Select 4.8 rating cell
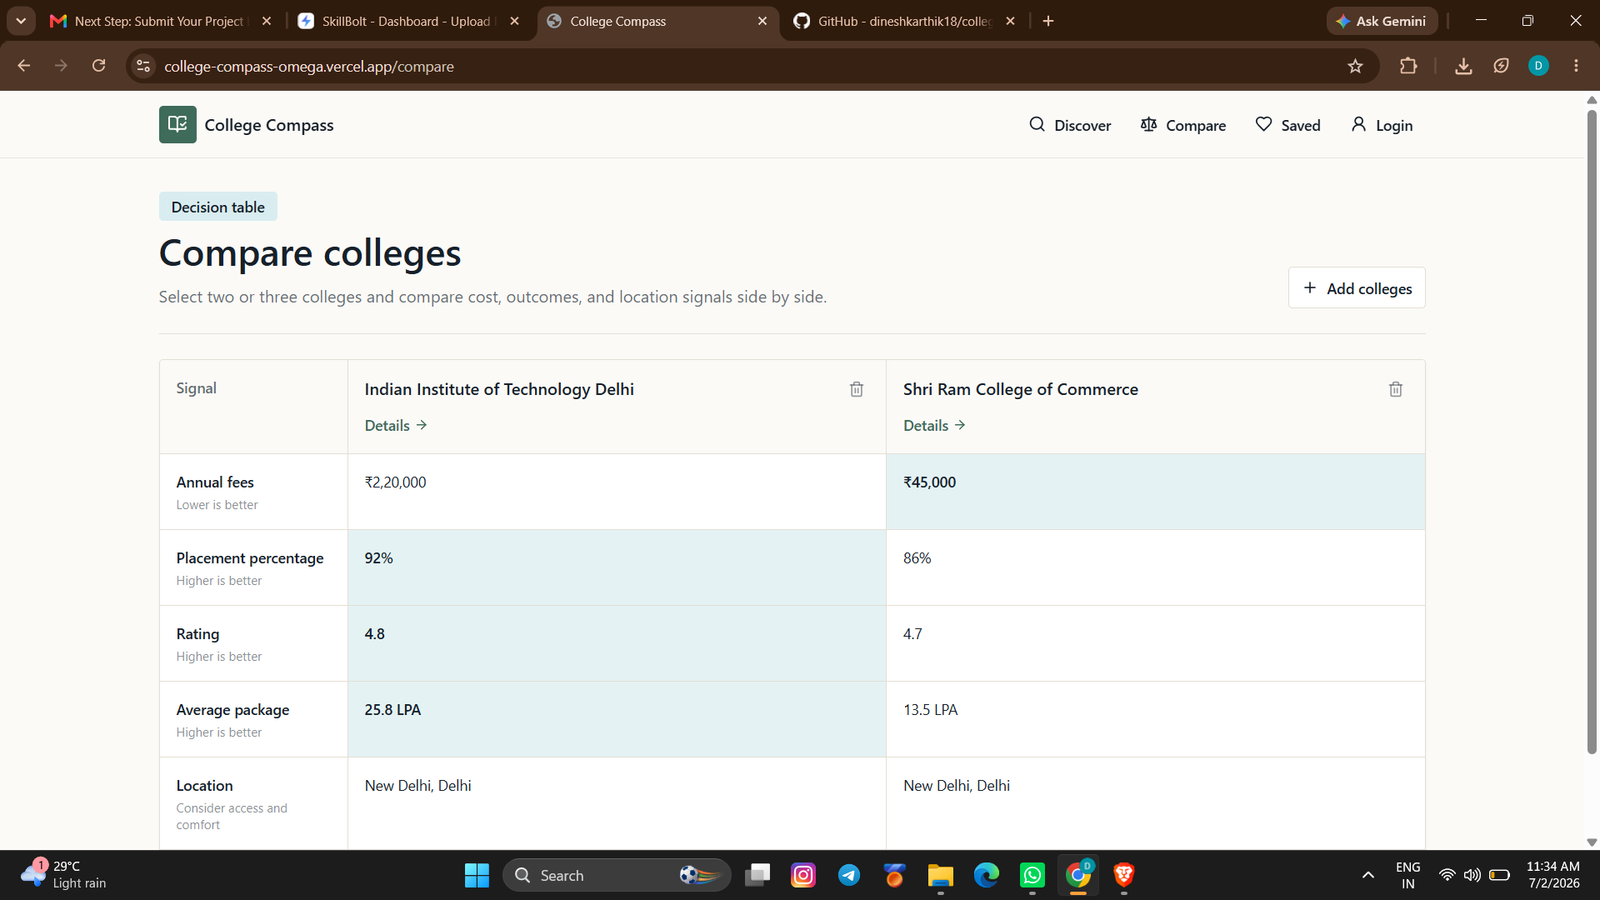1600x900 pixels. (x=617, y=644)
